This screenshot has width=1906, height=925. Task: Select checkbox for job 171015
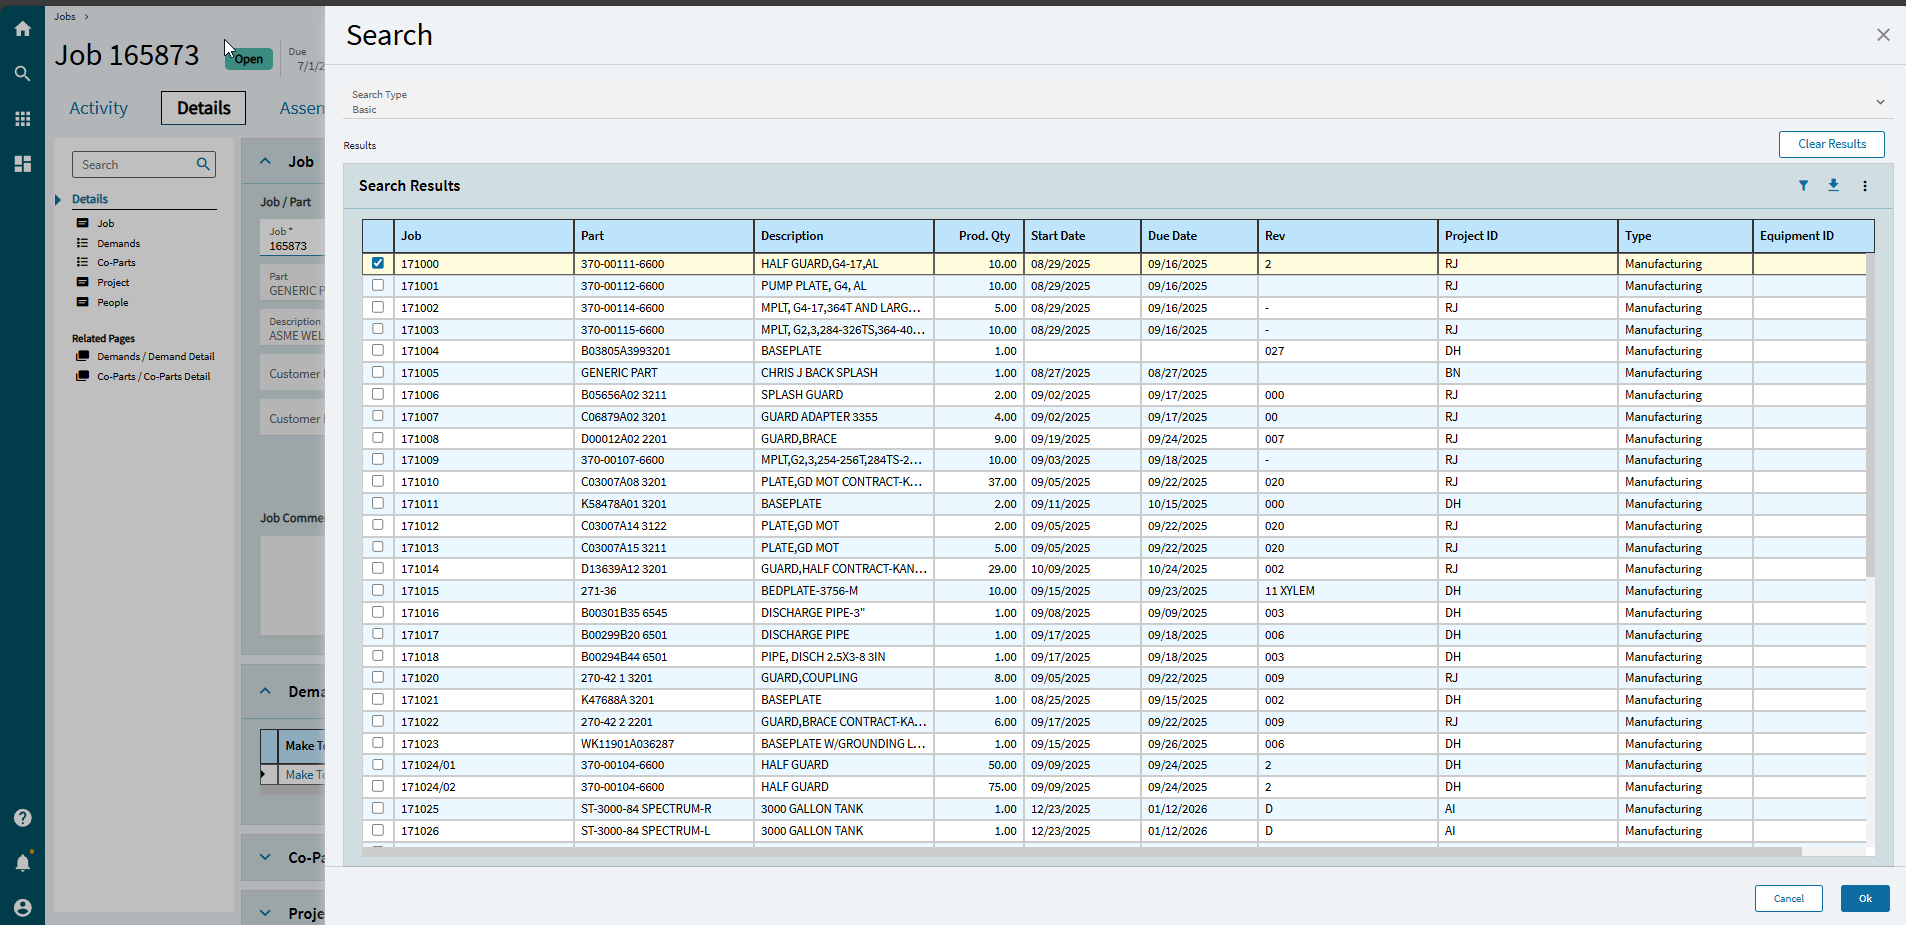[x=378, y=590]
